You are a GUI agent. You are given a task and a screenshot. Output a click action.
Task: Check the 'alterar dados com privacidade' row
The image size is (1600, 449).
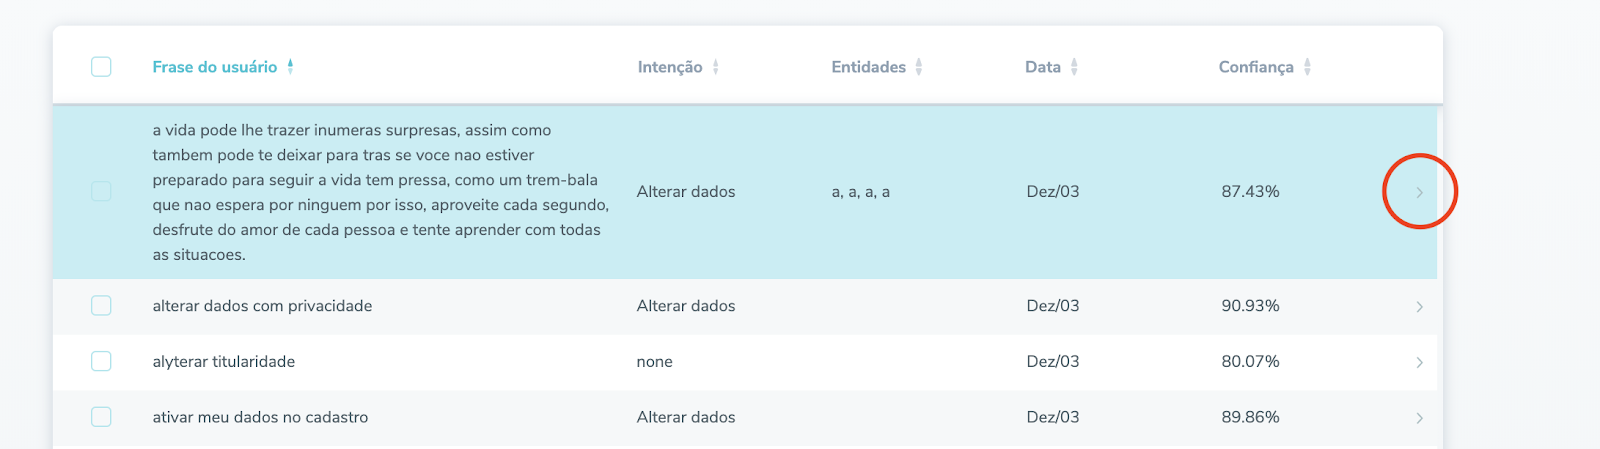101,306
